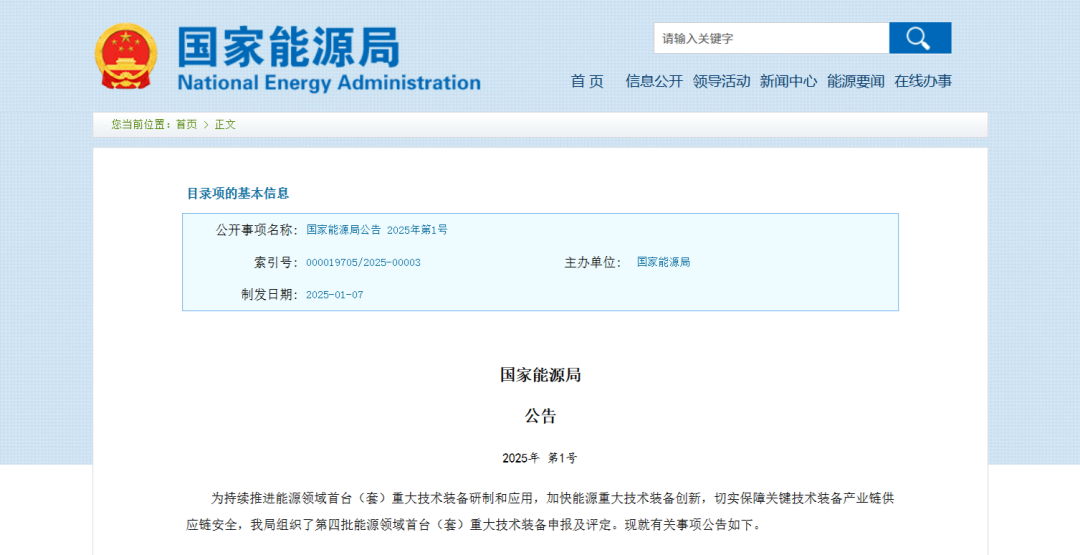1080x555 pixels.
Task: Click the 公告 article heading
Action: [541, 417]
